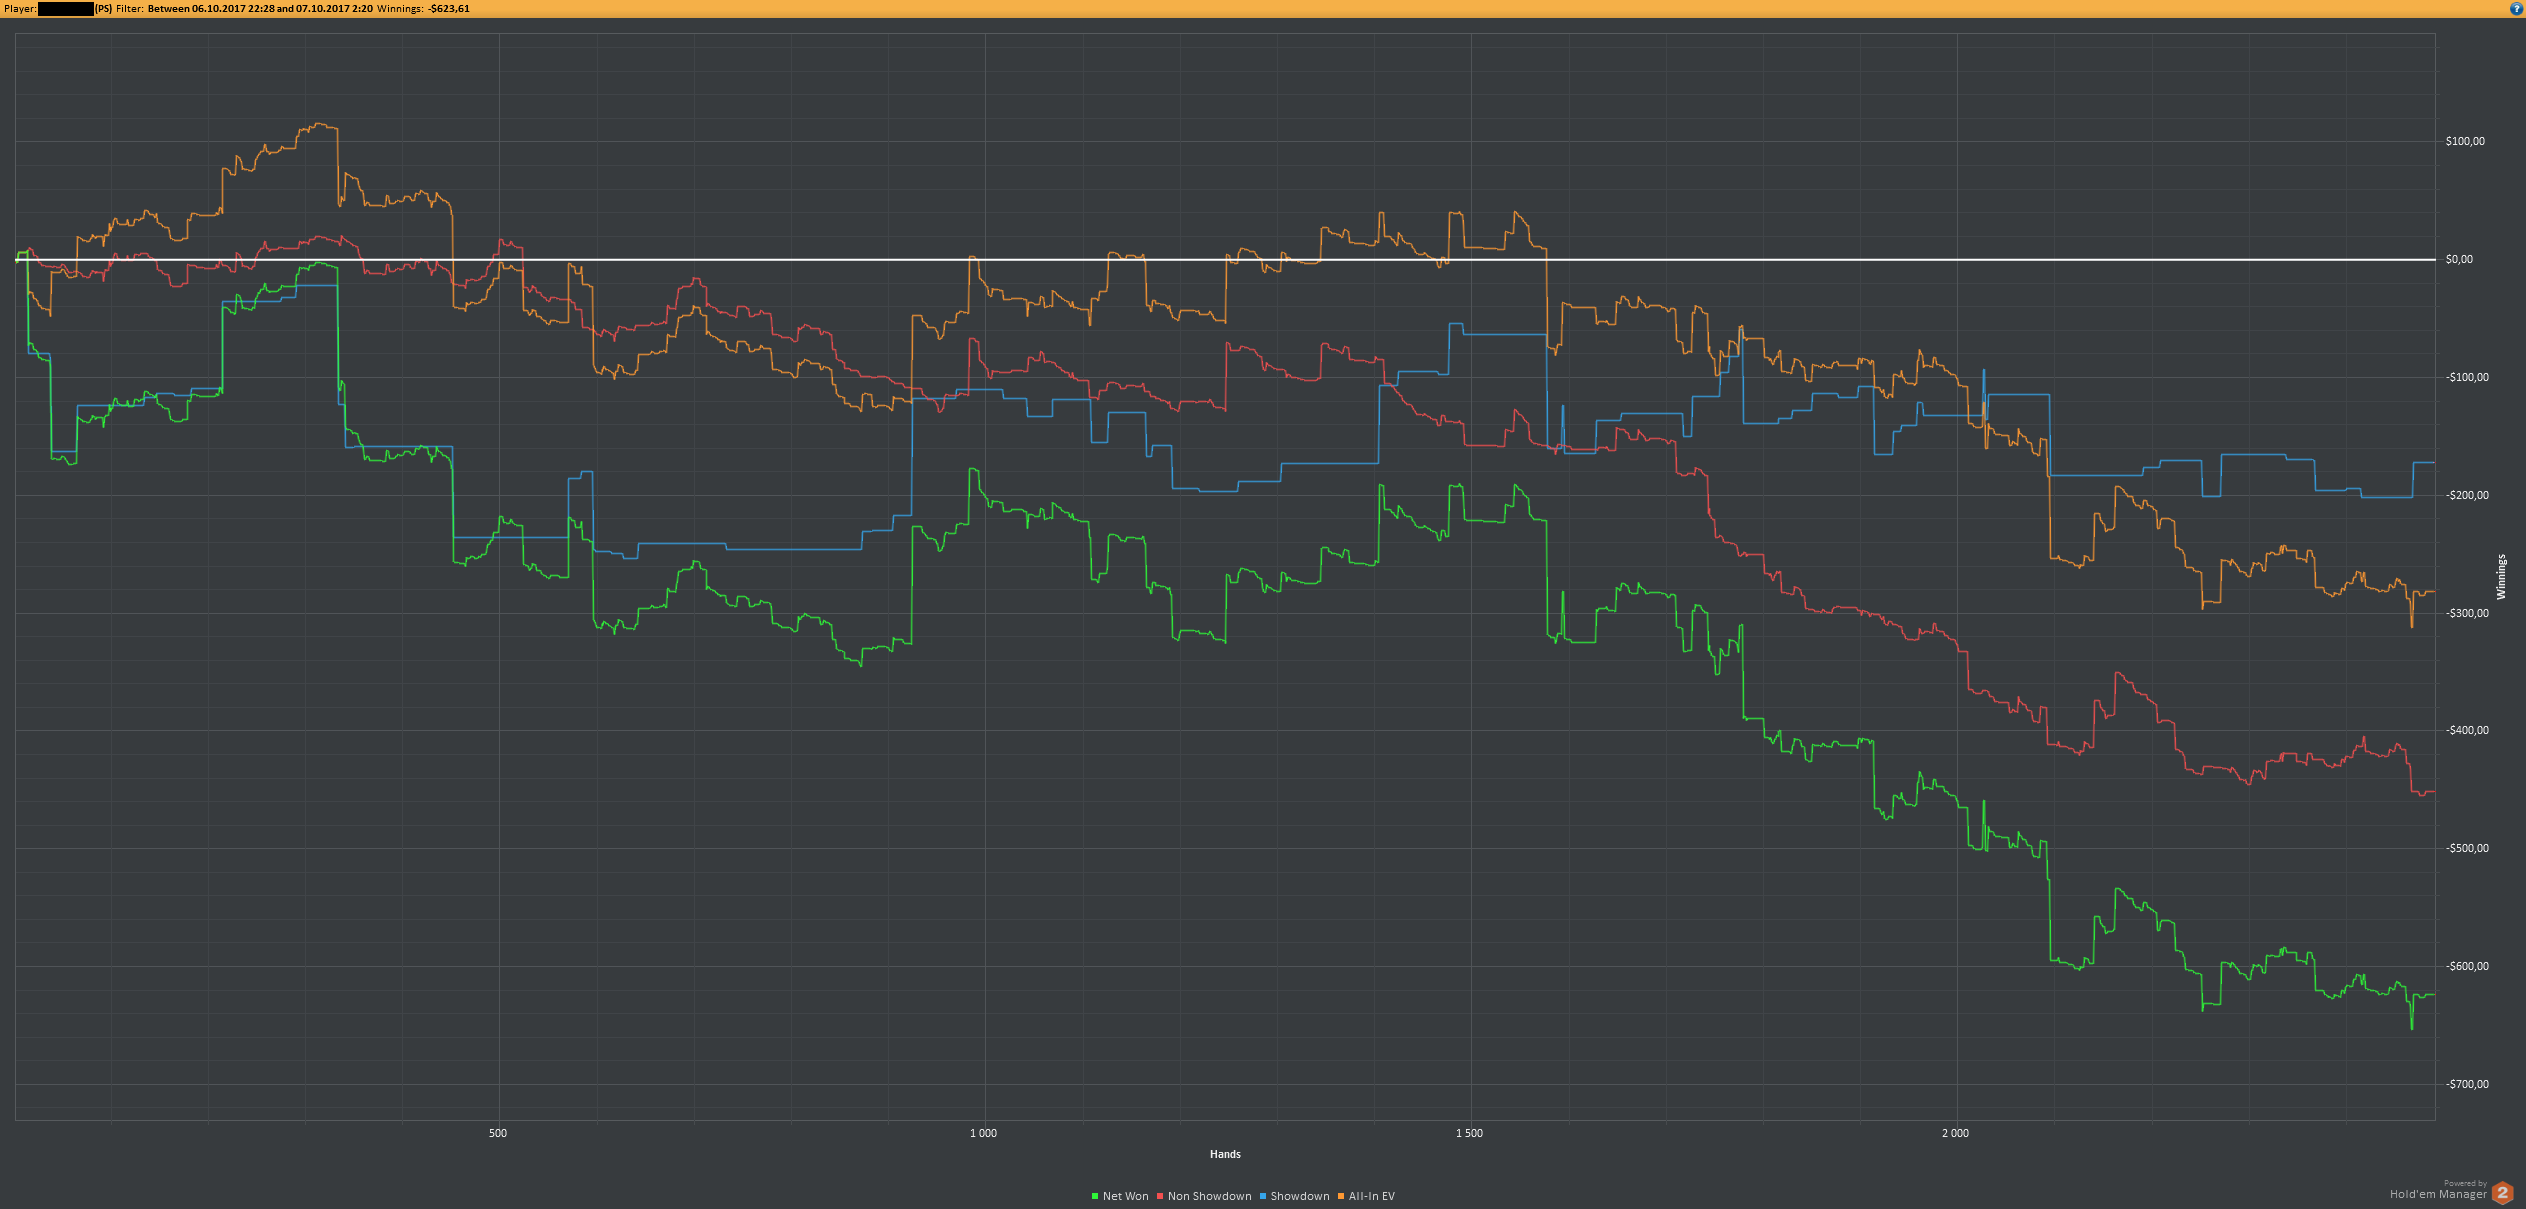Toggle the All-In EV legend label
This screenshot has width=2526, height=1209.
click(x=1371, y=1196)
